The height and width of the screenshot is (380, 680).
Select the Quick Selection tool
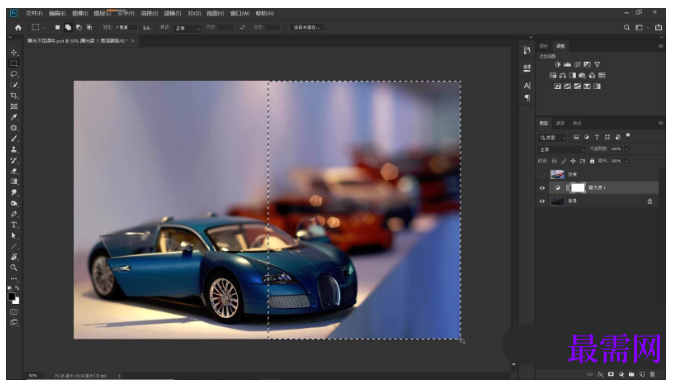pos(14,85)
